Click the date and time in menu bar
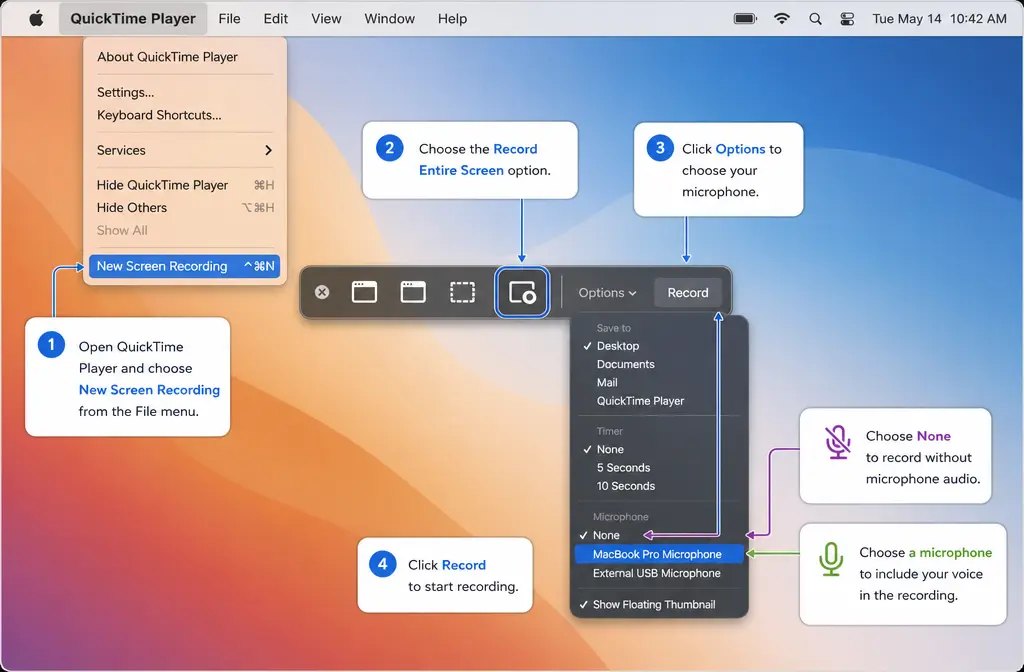1024x672 pixels. point(939,19)
